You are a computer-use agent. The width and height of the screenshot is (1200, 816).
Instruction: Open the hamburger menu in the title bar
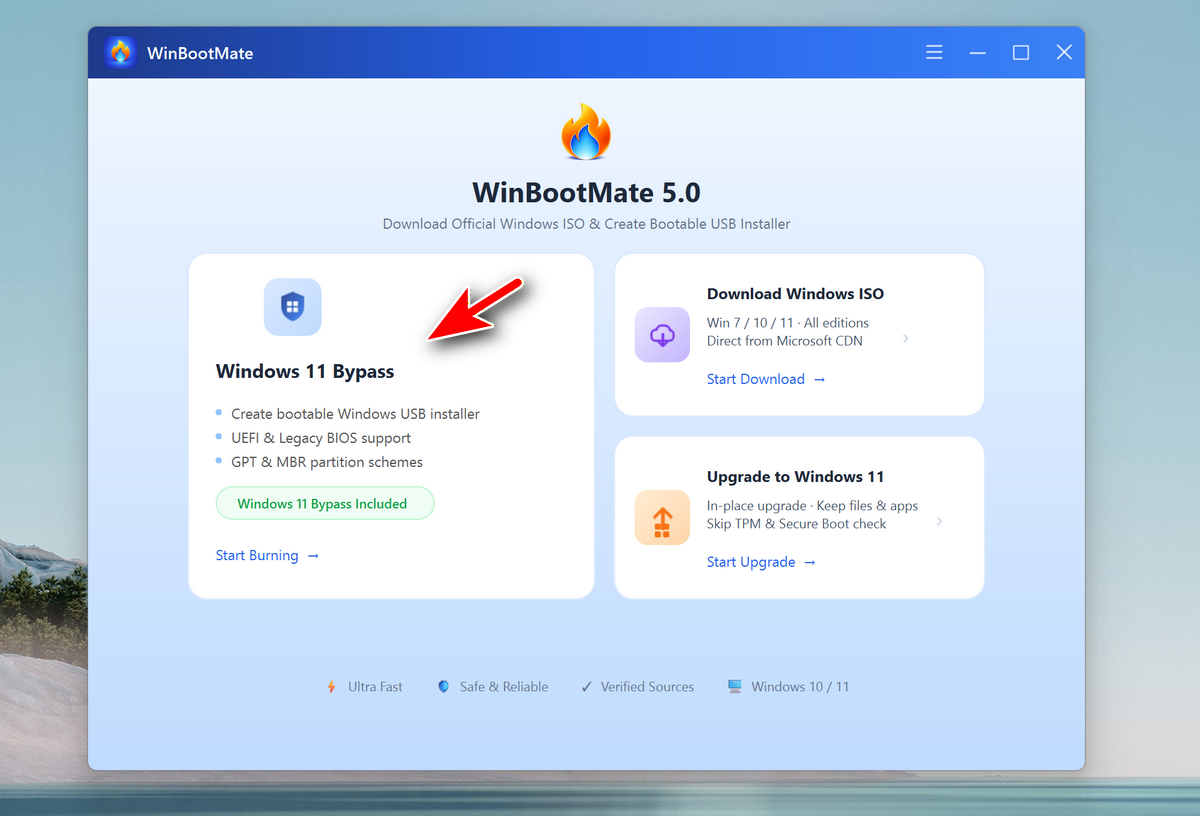[934, 52]
